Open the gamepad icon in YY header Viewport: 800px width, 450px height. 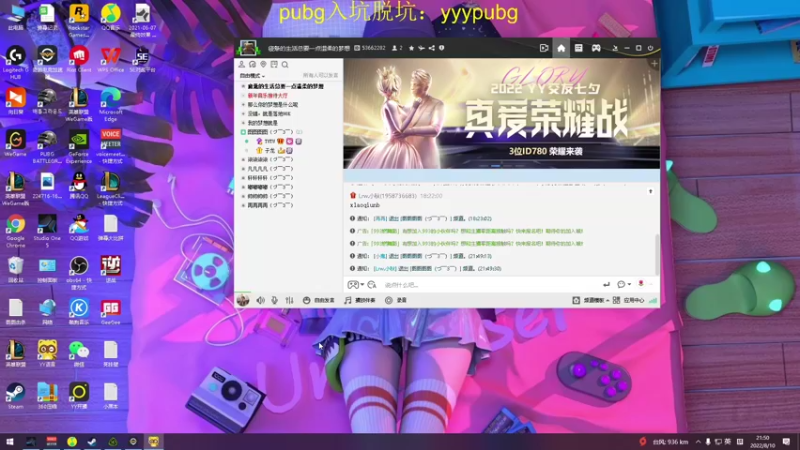596,48
